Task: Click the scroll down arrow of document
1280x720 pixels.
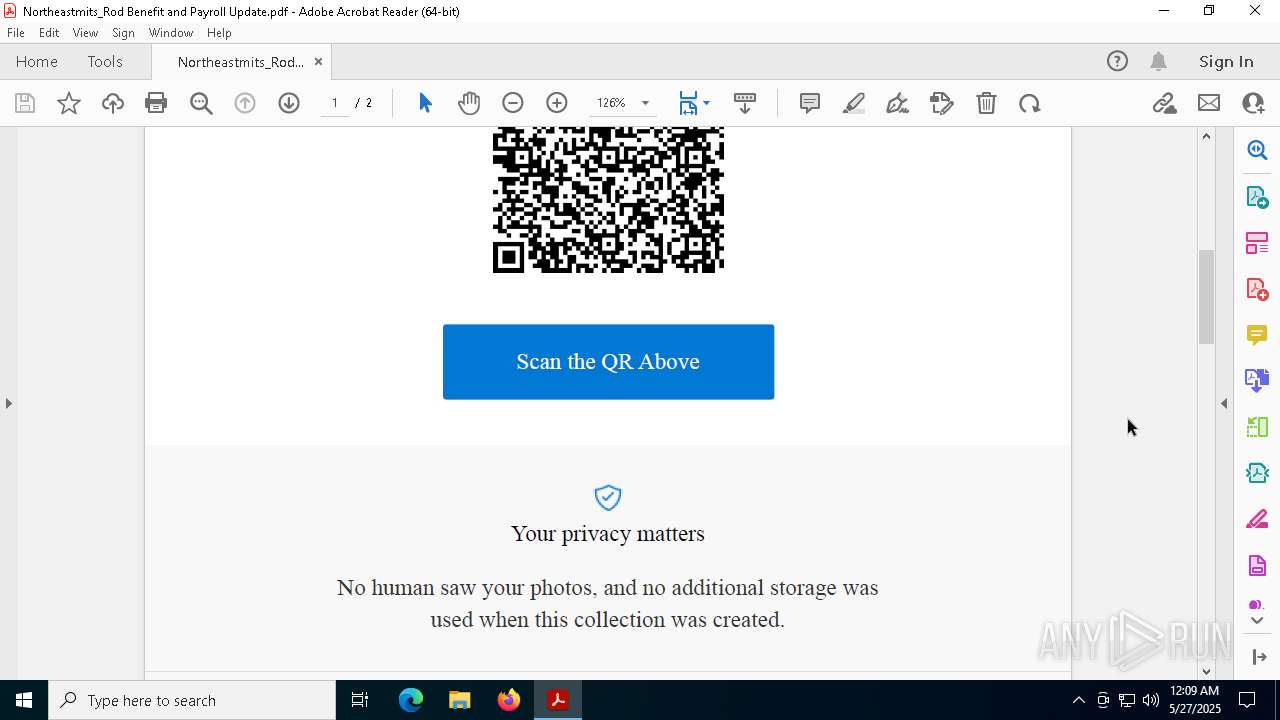Action: click(x=1206, y=671)
